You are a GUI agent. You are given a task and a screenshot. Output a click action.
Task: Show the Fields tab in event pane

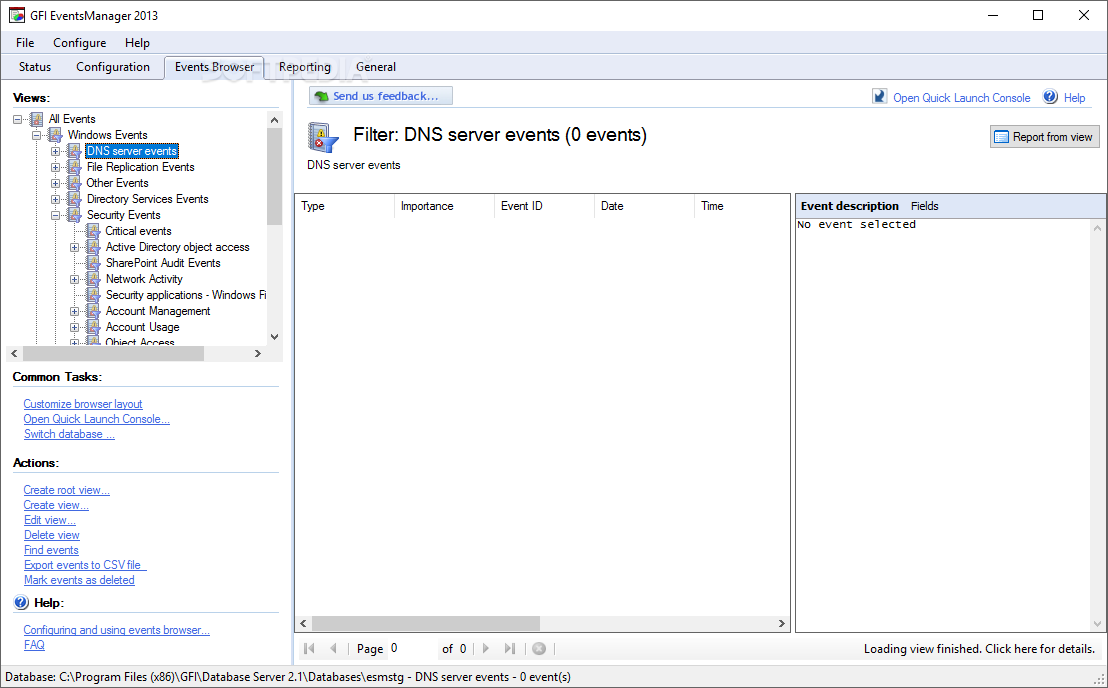tap(924, 206)
